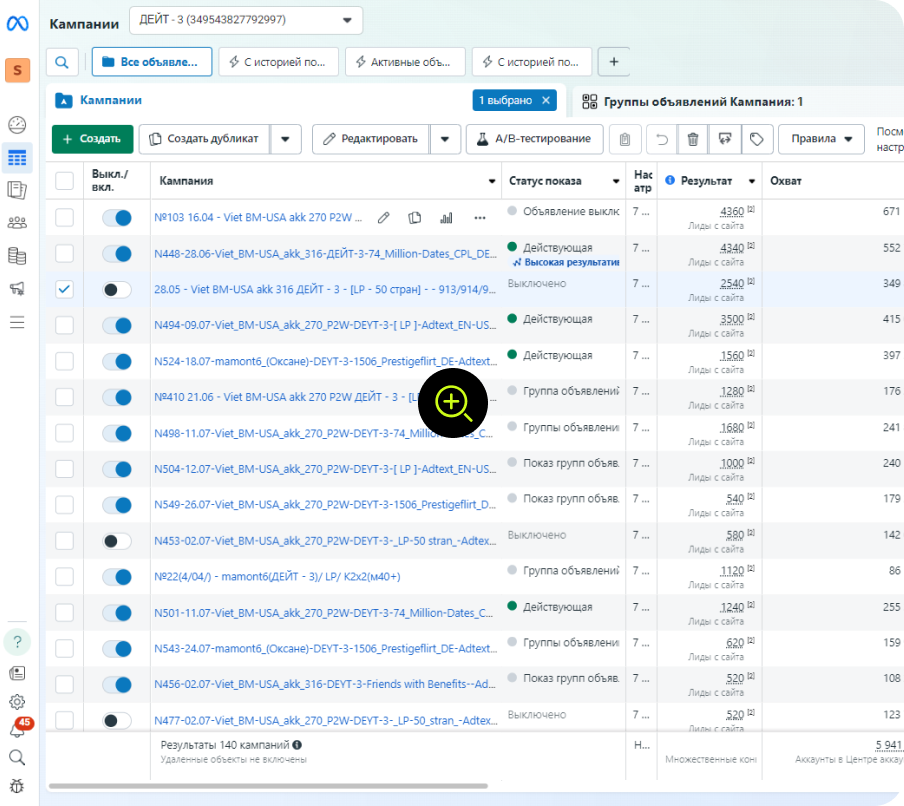Open the ads reporting pages icon
The height and width of the screenshot is (806, 904).
(17, 190)
